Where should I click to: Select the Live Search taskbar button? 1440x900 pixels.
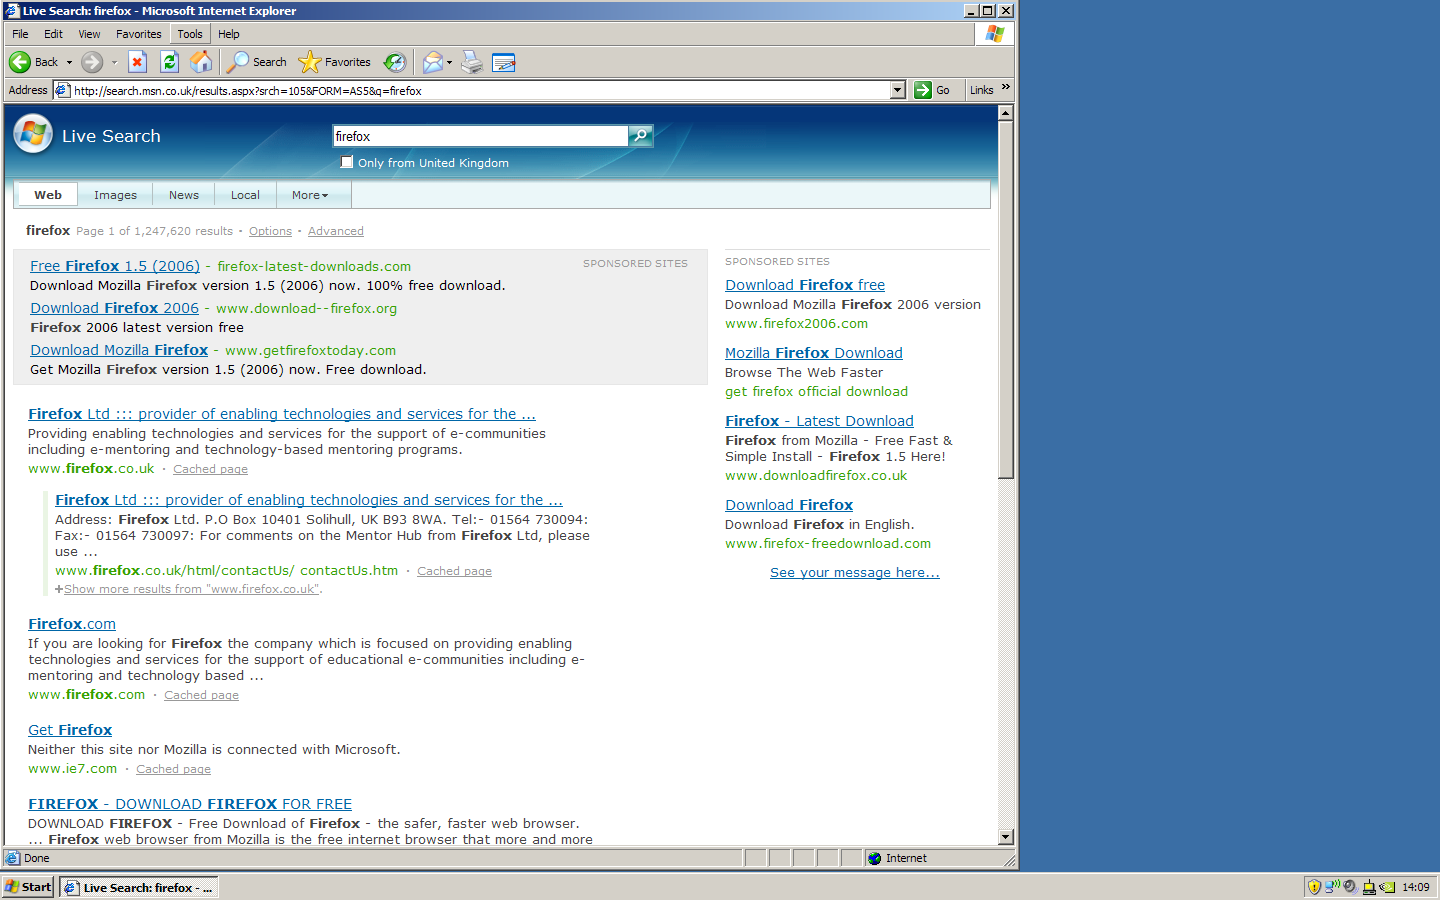pyautogui.click(x=139, y=887)
